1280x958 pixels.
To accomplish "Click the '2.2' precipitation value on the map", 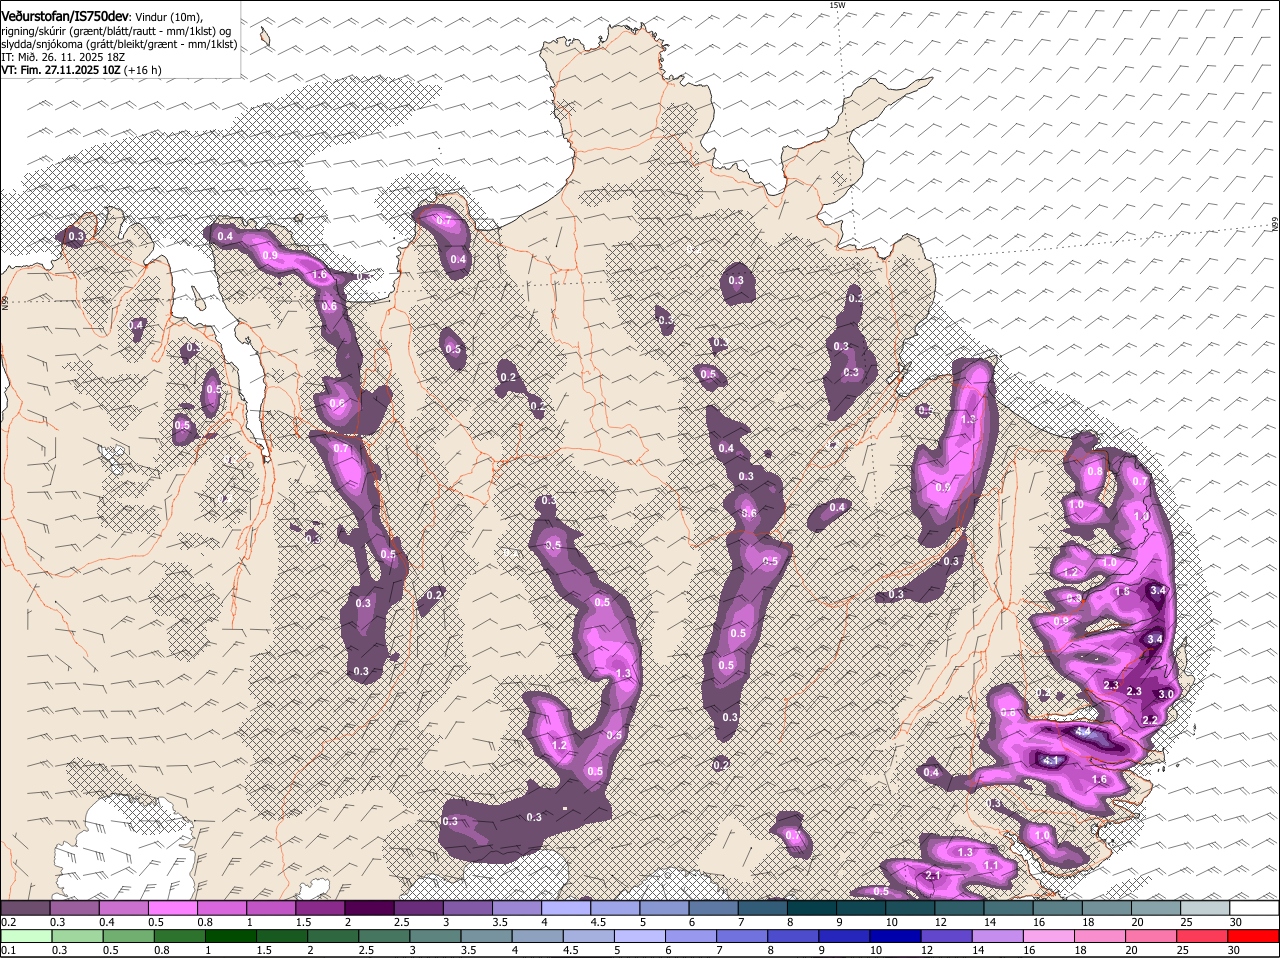I will 1150,720.
